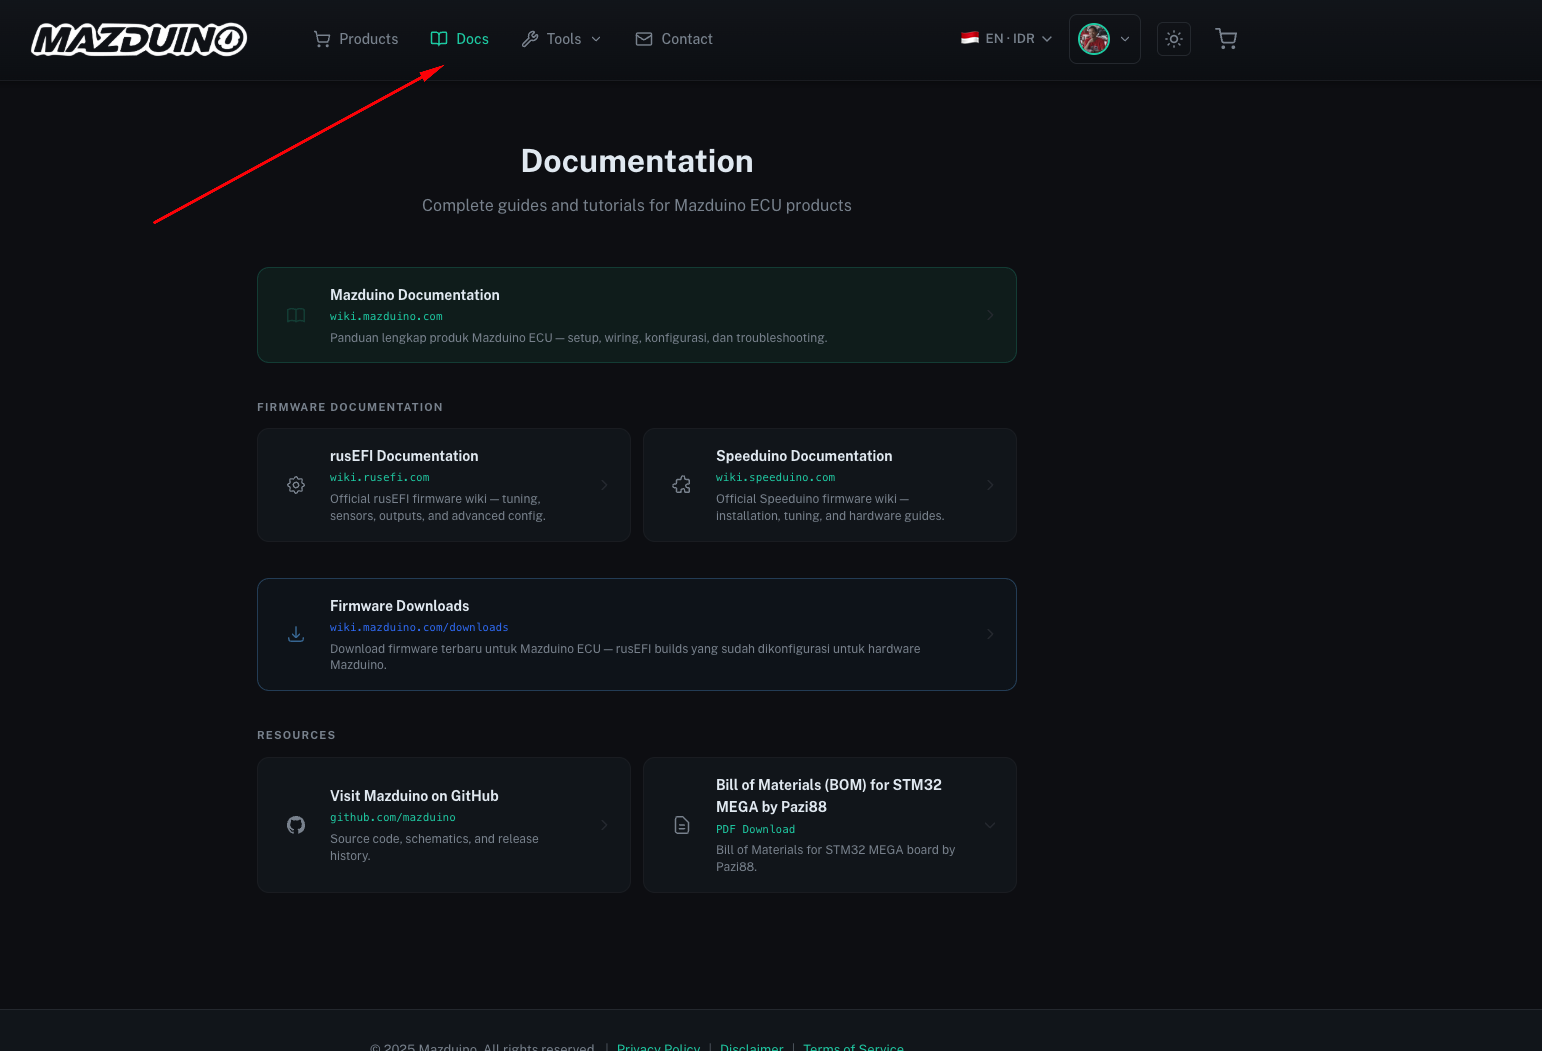Open the Contact navigation item

coord(674,39)
